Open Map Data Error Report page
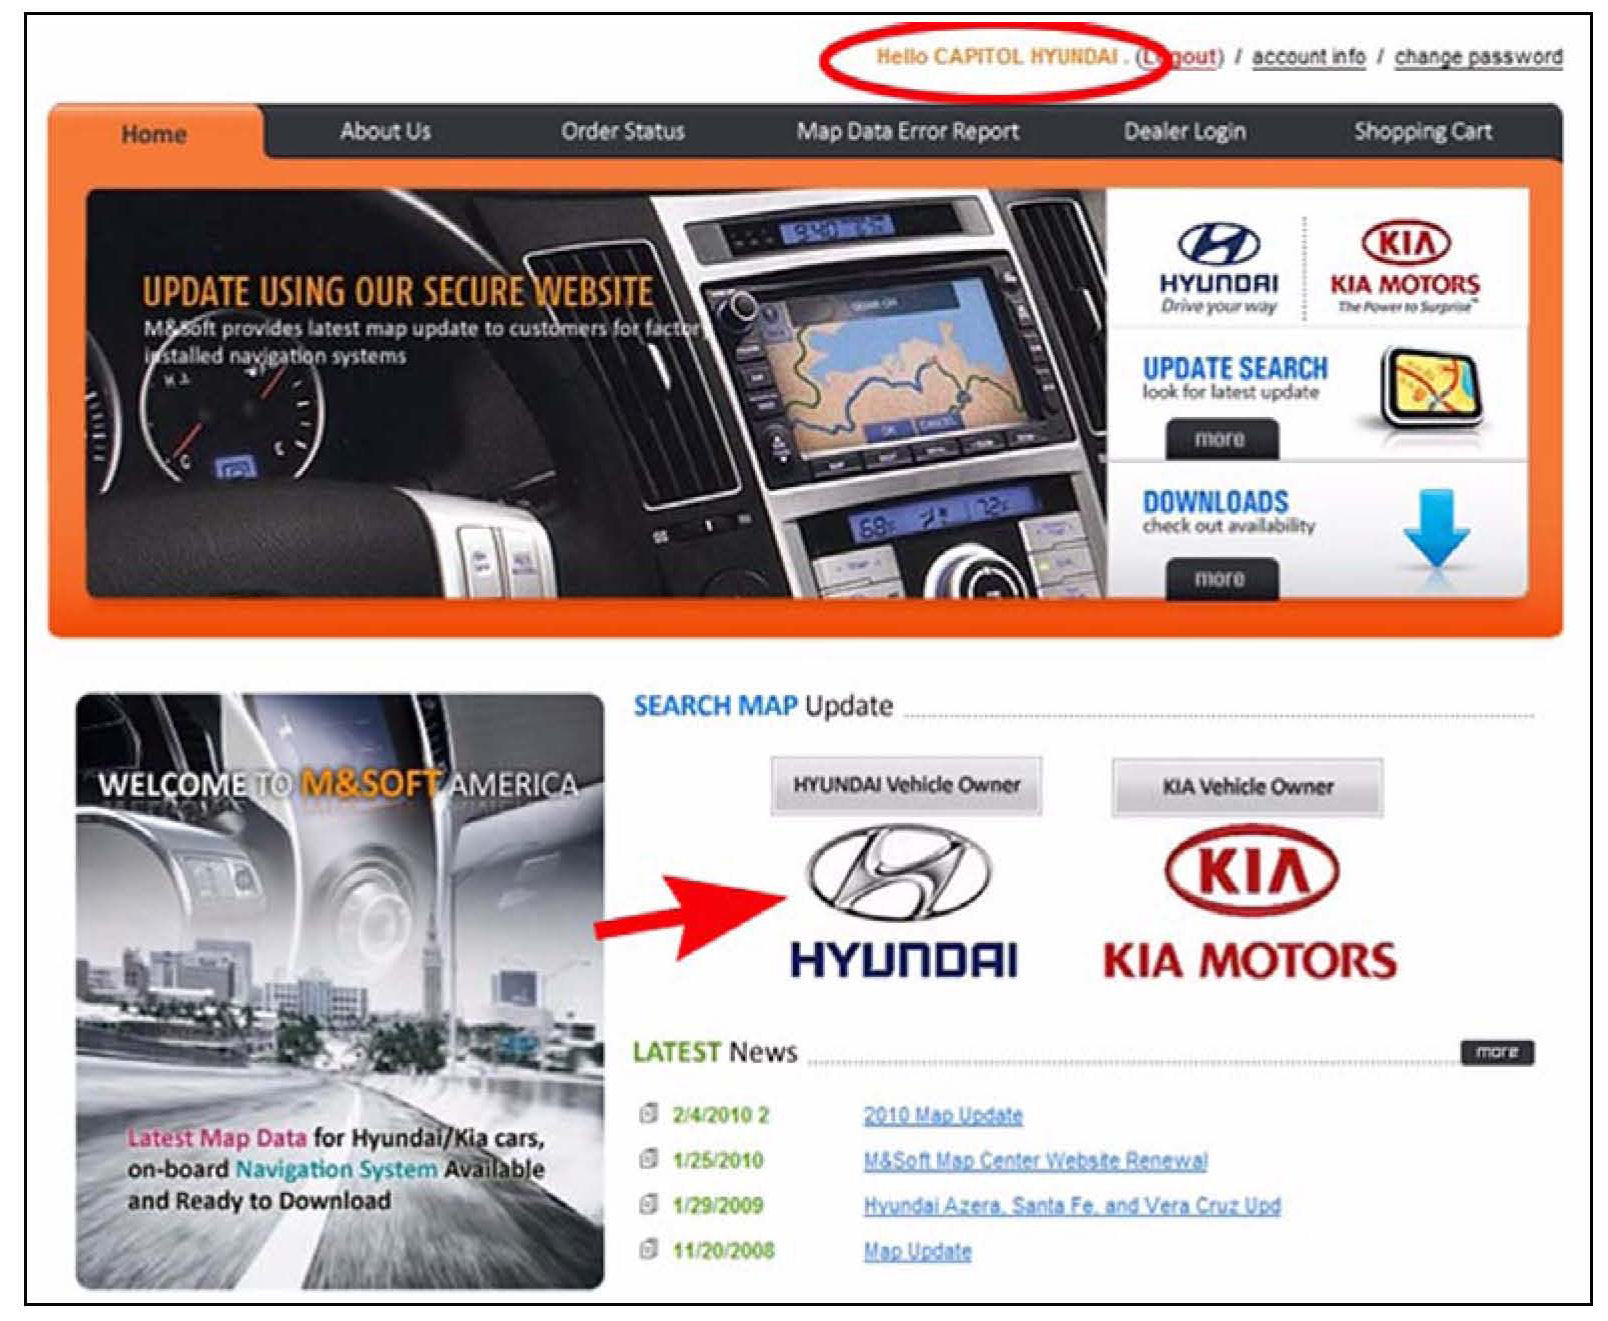The image size is (1608, 1321). coord(907,131)
